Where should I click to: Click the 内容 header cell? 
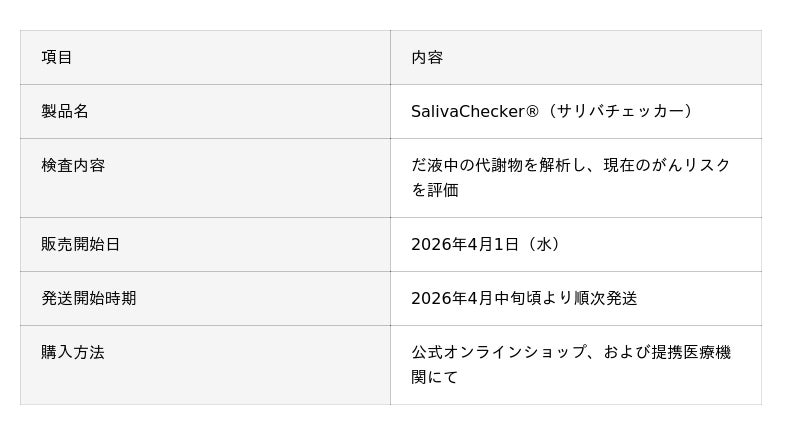[427, 58]
